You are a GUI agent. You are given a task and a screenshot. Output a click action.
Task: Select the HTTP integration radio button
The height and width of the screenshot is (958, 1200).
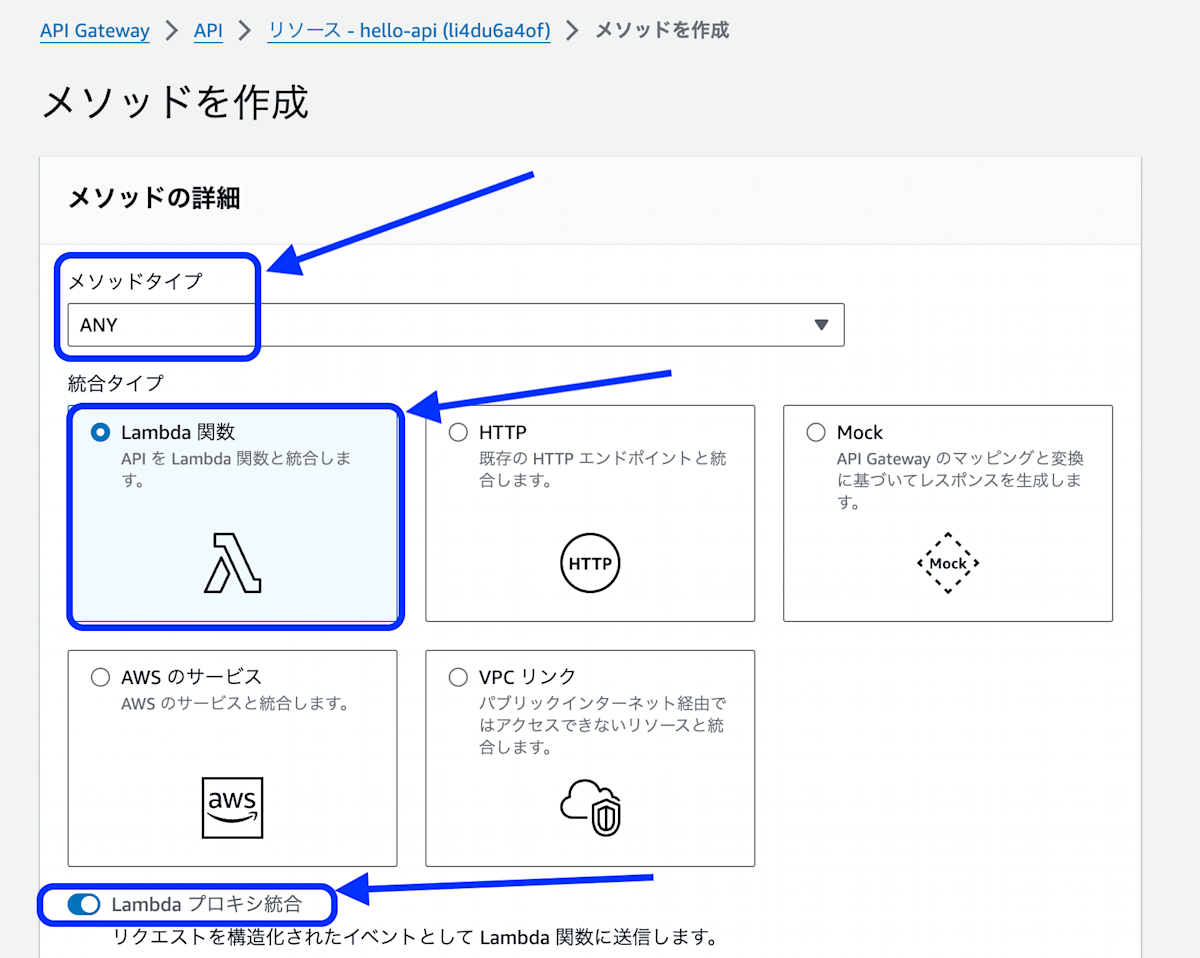[458, 432]
